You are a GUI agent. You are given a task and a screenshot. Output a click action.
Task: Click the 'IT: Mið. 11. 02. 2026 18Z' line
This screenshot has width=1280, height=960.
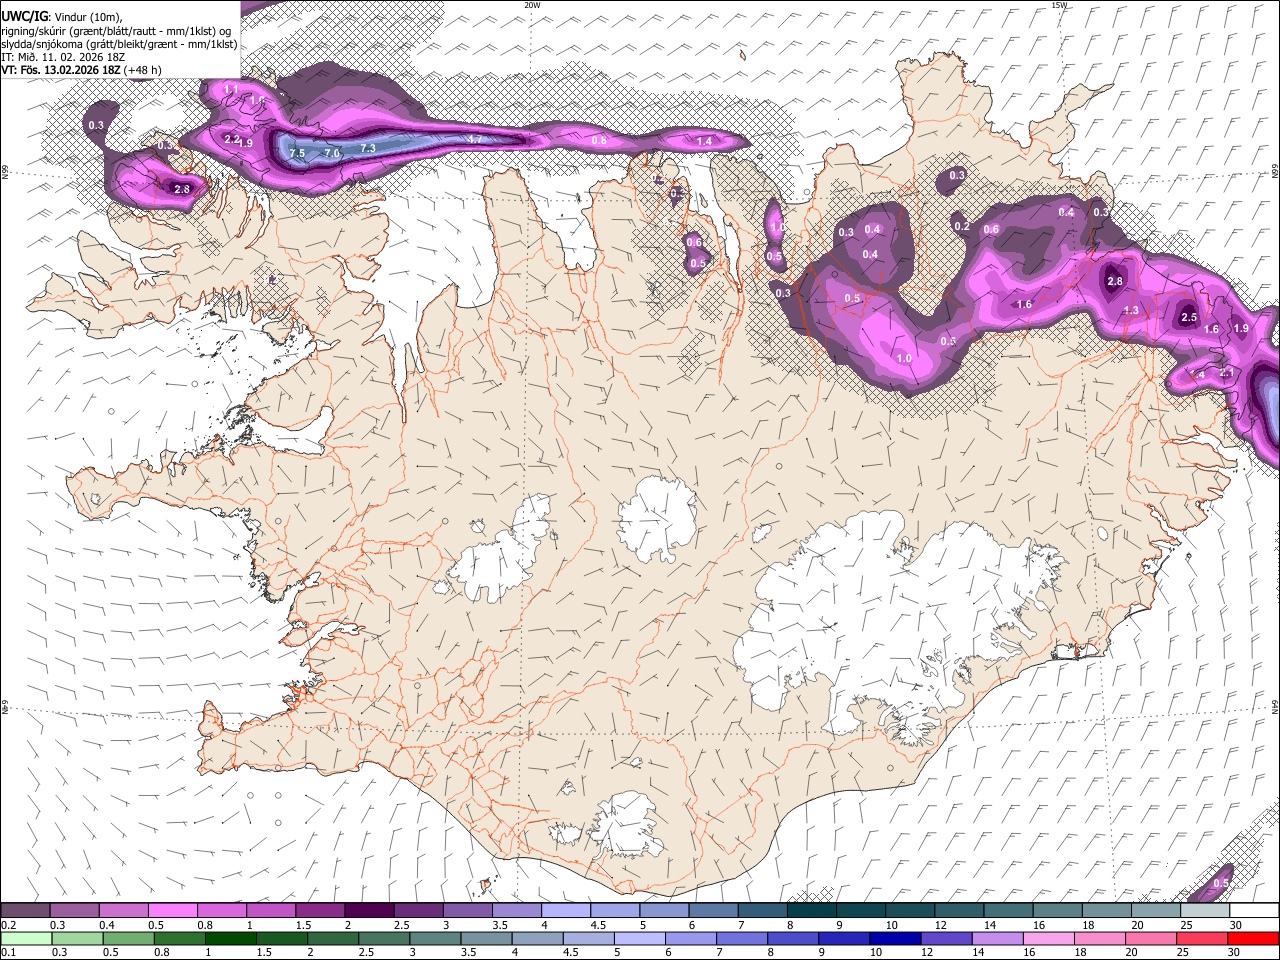63,57
